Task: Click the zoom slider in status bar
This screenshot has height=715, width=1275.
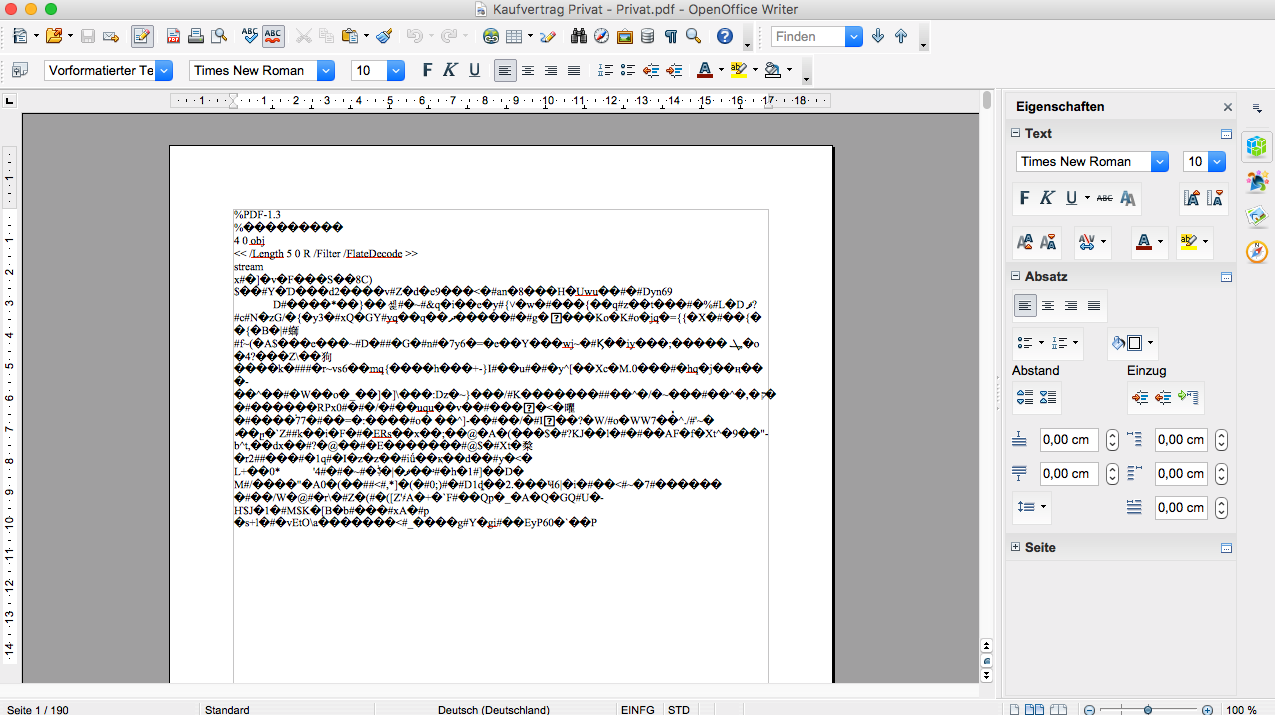Action: (1147, 709)
